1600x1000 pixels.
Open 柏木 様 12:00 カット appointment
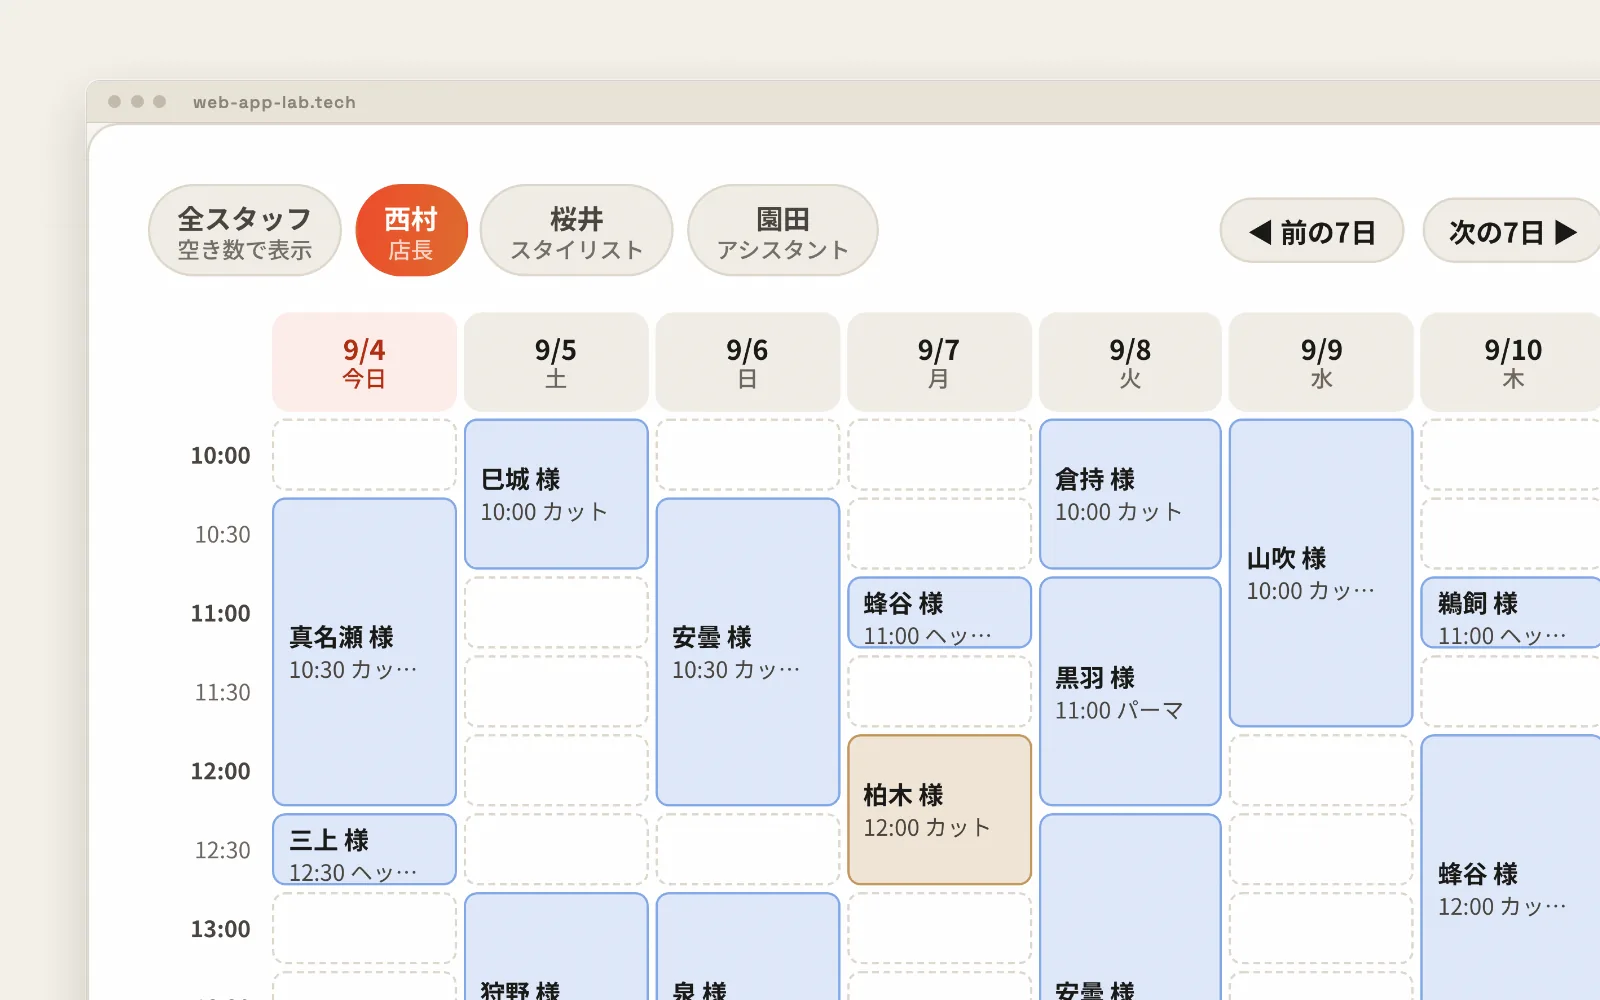[939, 810]
